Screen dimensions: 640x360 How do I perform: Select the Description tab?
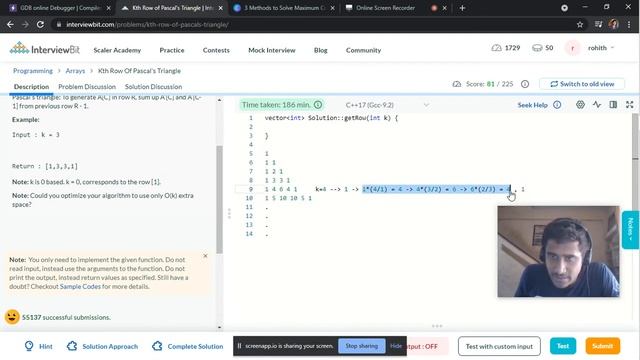(x=31, y=87)
